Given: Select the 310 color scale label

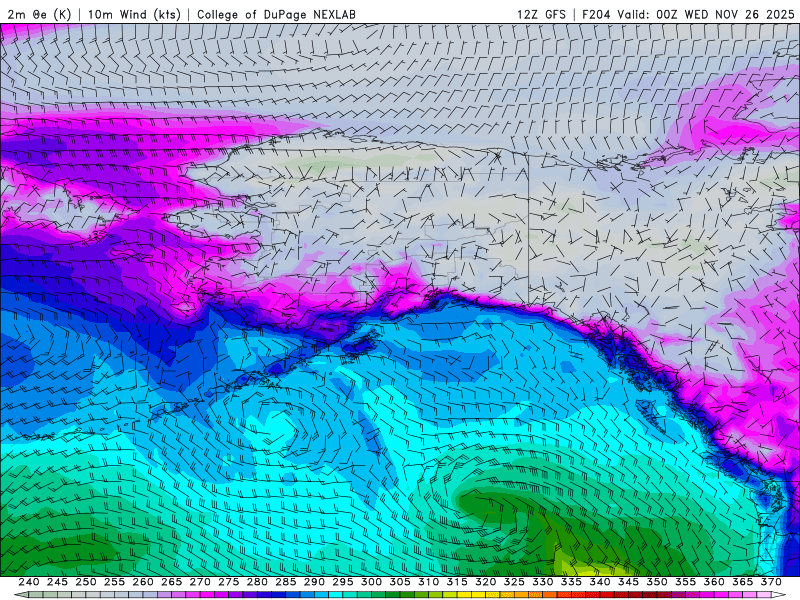Looking at the screenshot, I should tap(429, 582).
